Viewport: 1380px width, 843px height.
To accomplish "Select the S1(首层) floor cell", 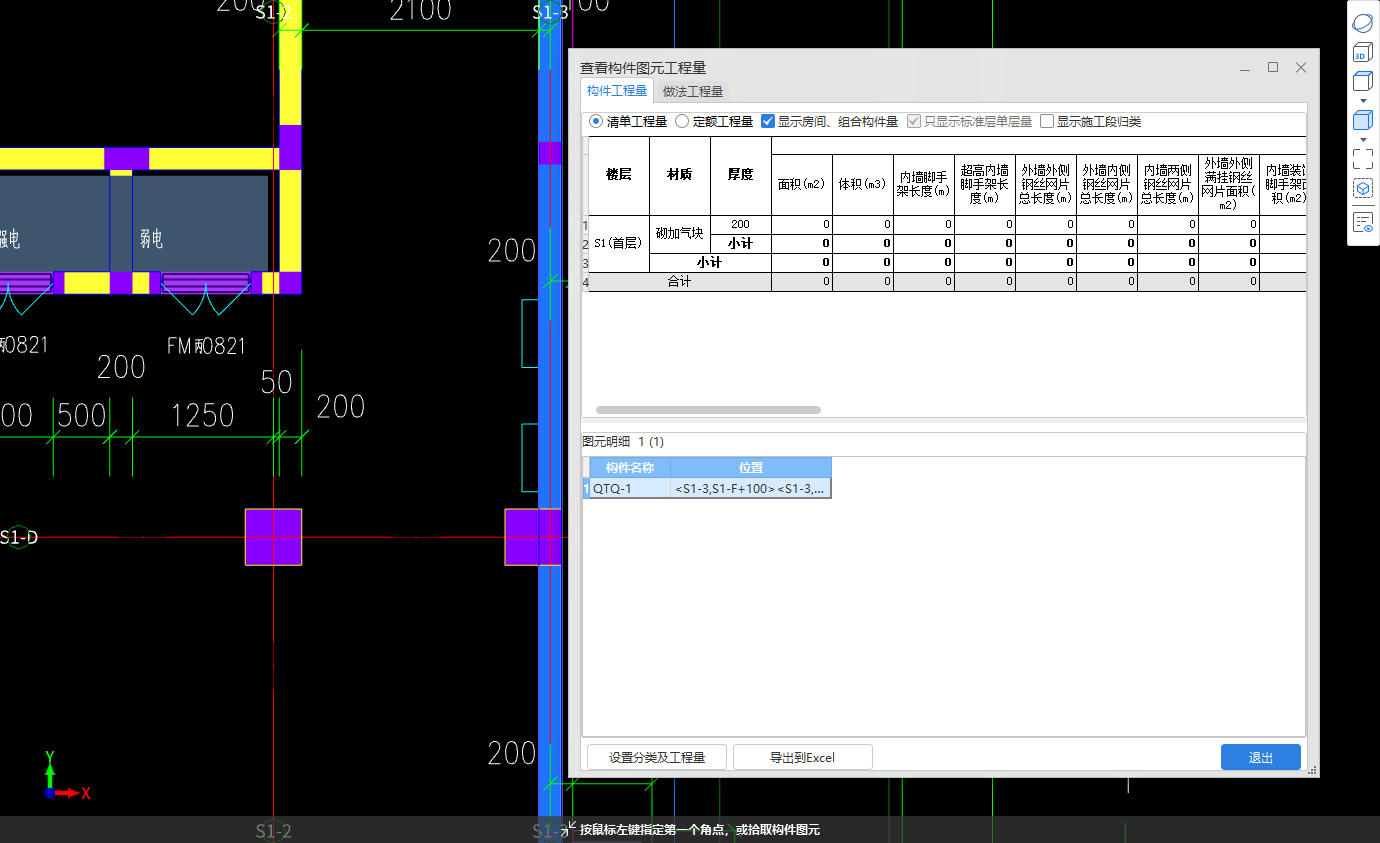I will pos(619,243).
